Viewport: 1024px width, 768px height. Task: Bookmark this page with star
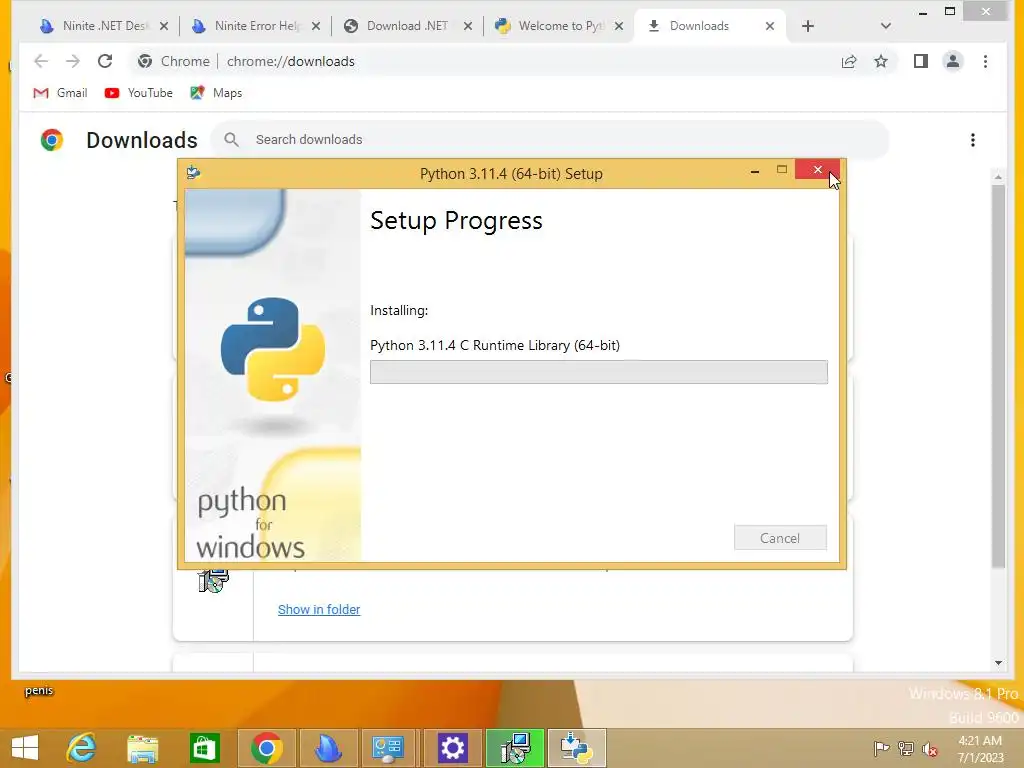(x=881, y=61)
